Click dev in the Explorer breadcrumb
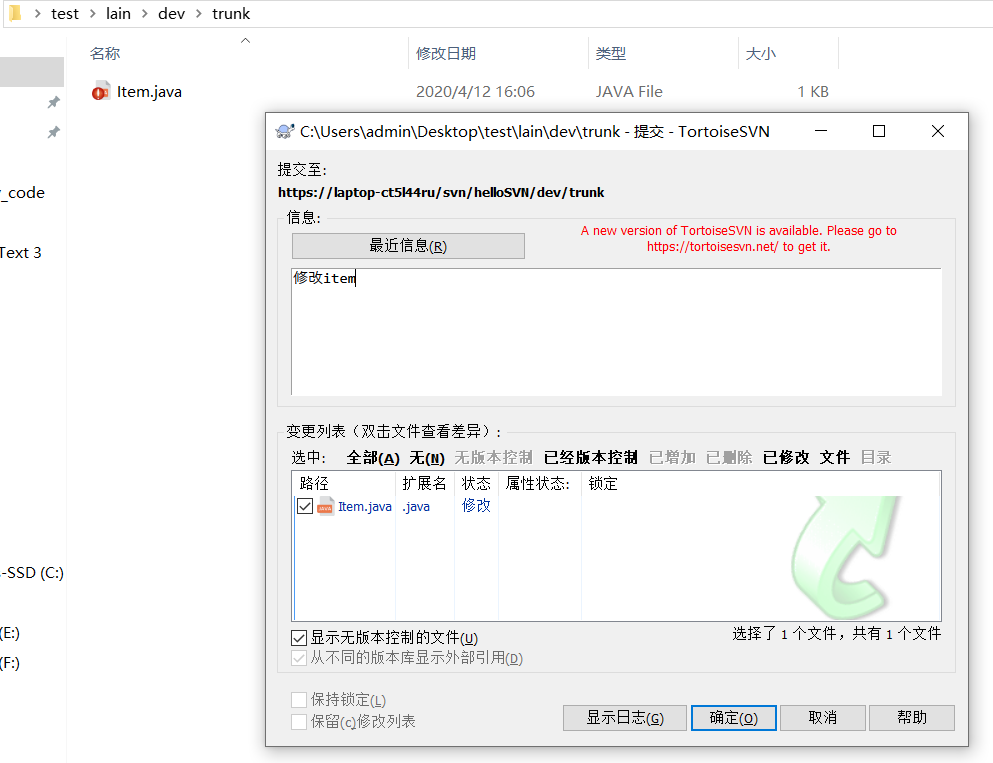 (x=172, y=14)
